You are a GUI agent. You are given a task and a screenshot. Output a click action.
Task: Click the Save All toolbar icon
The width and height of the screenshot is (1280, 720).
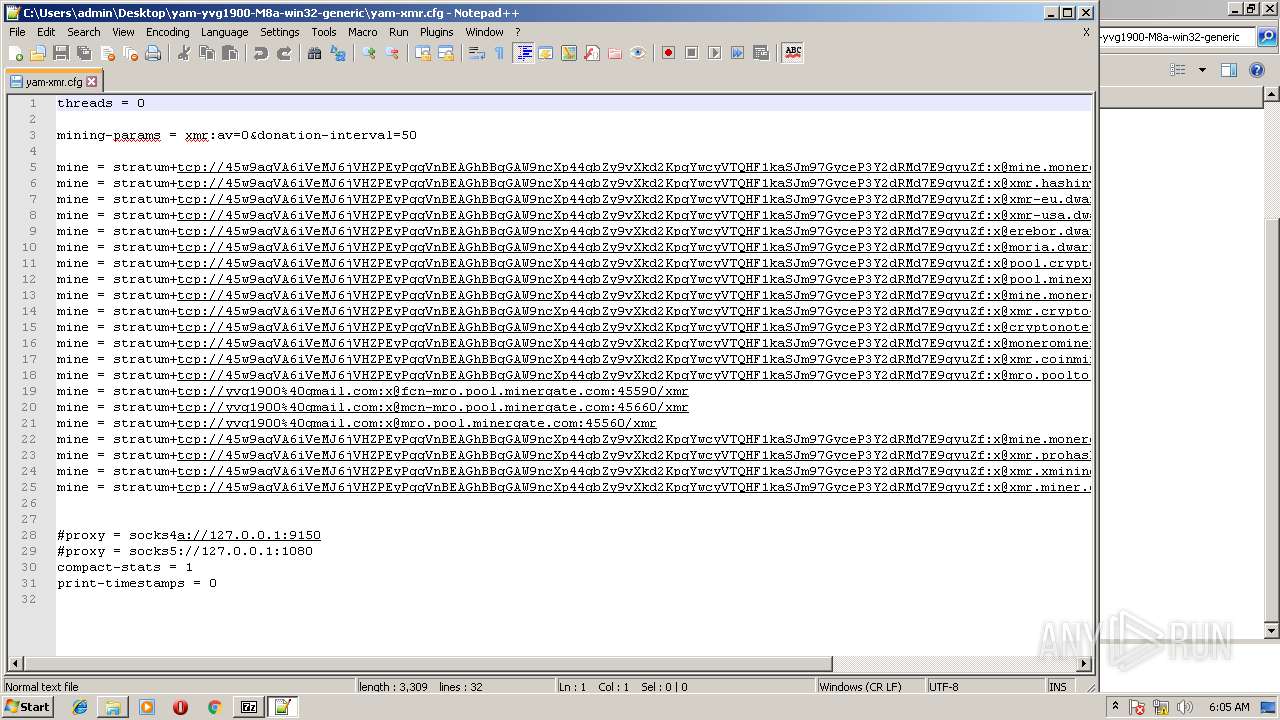pos(84,53)
